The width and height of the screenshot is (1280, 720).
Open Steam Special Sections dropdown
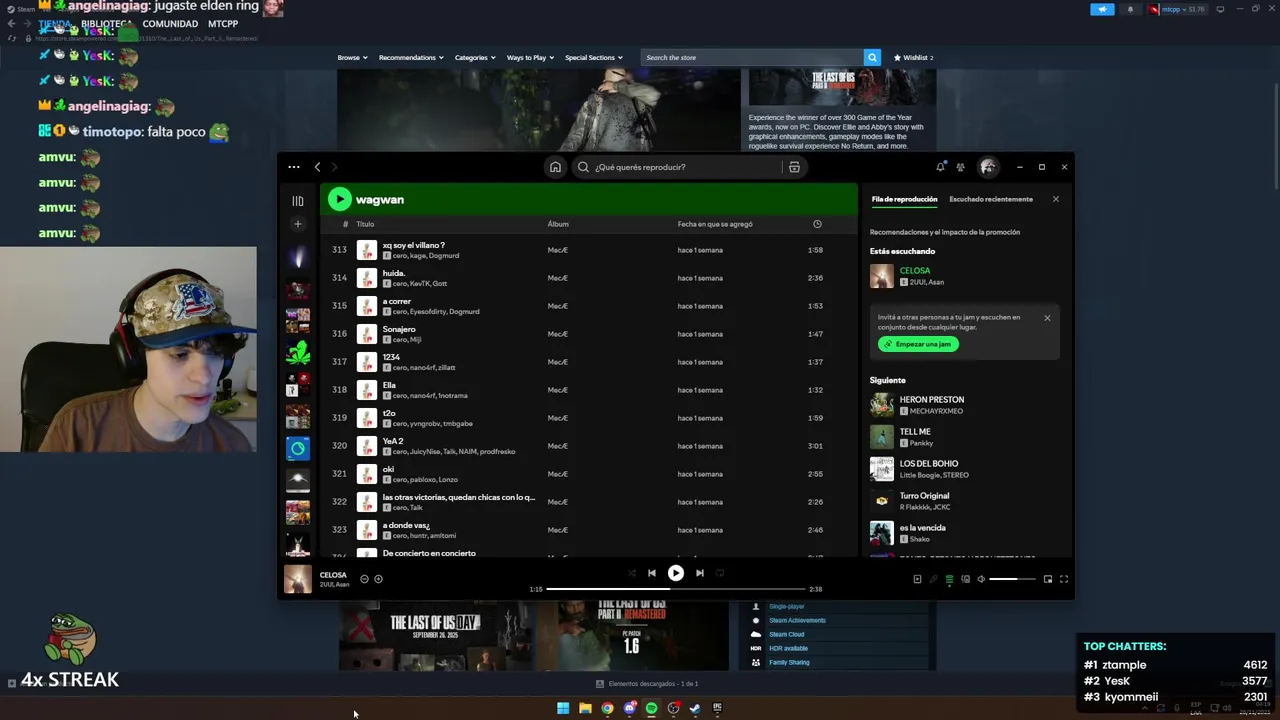point(594,57)
